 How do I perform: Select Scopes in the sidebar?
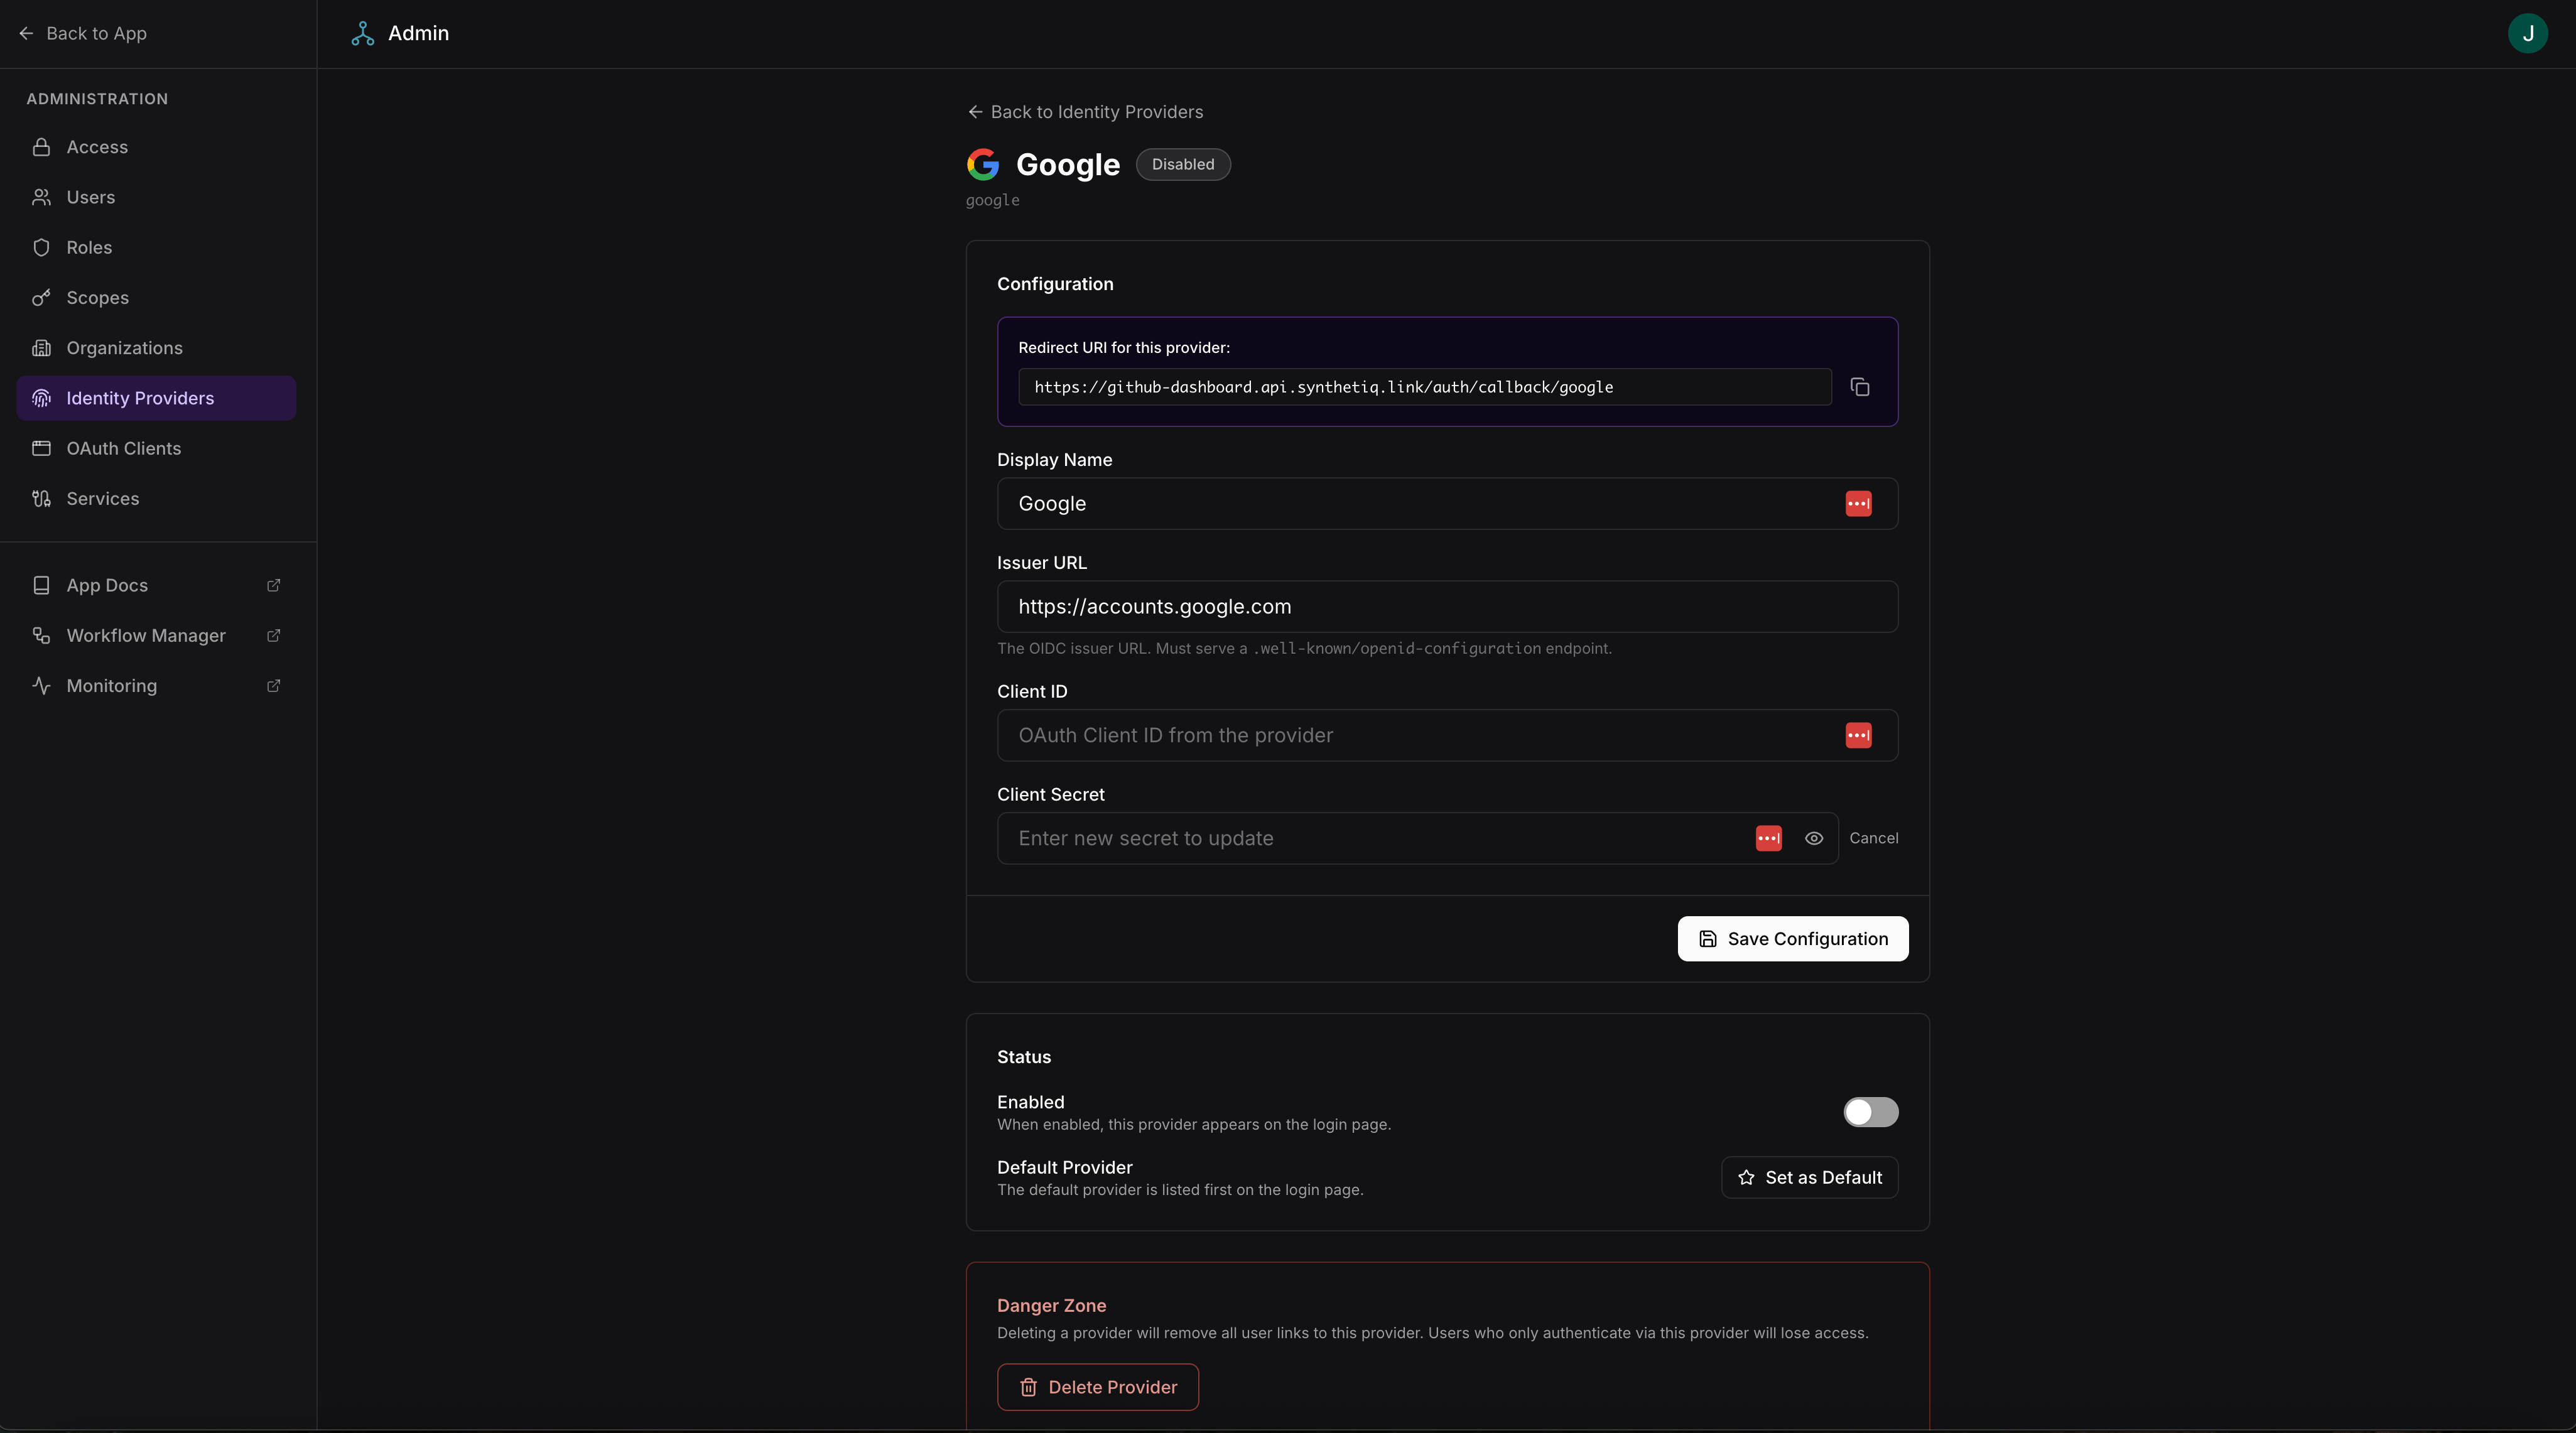pos(156,297)
